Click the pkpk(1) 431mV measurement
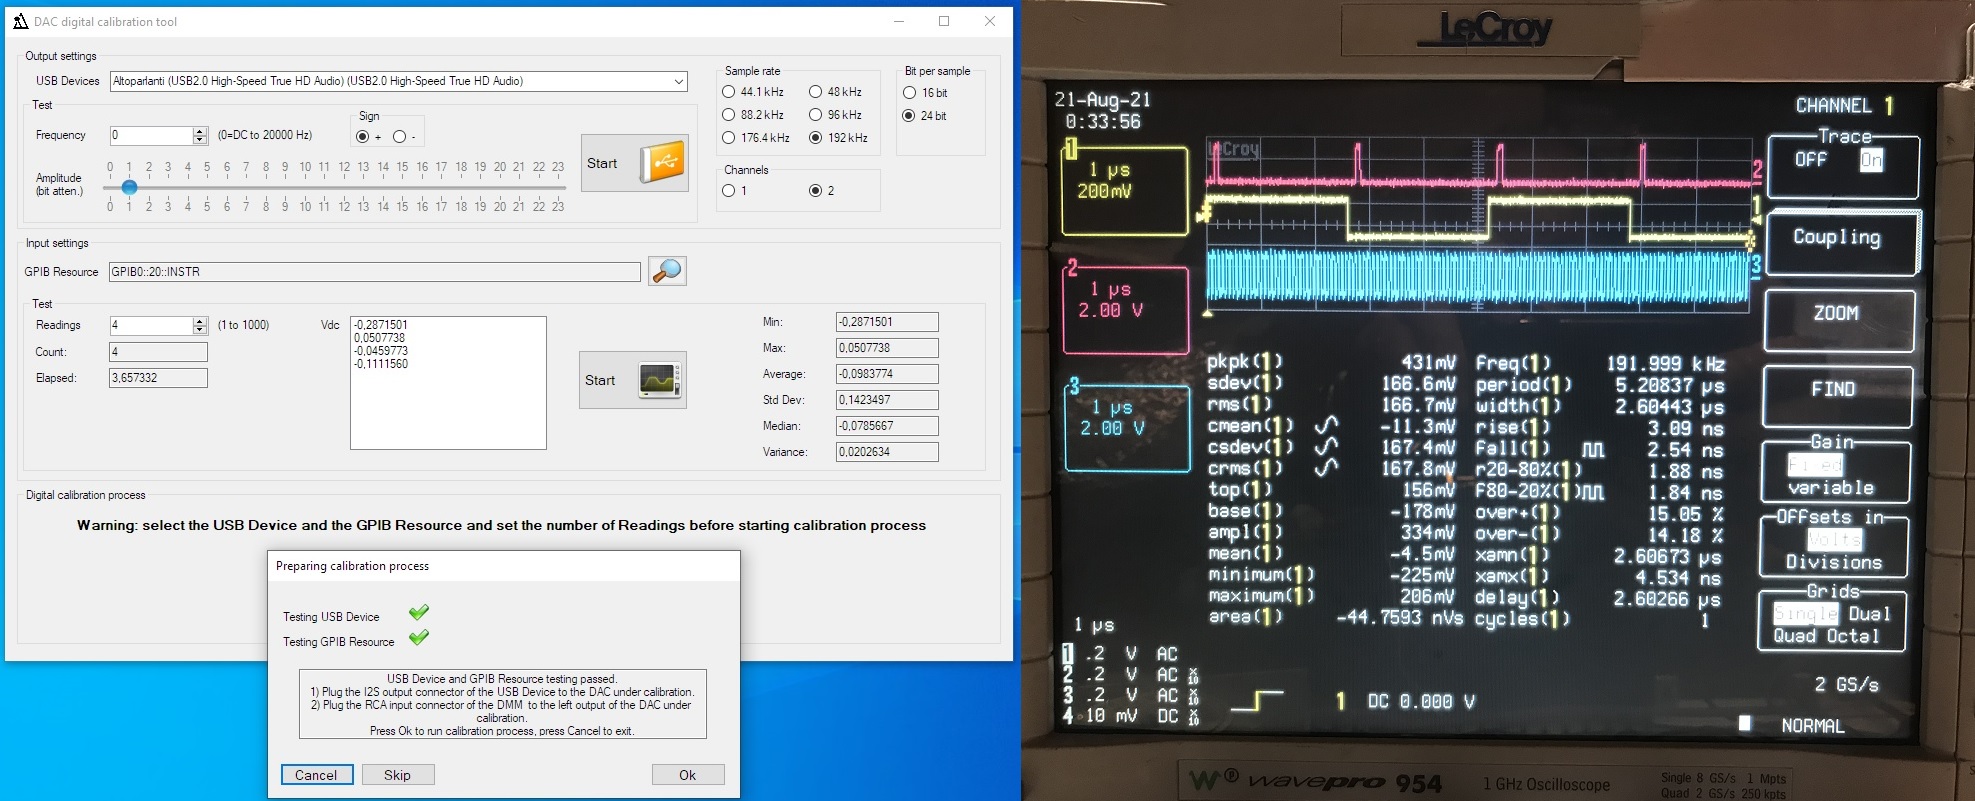 [1332, 362]
